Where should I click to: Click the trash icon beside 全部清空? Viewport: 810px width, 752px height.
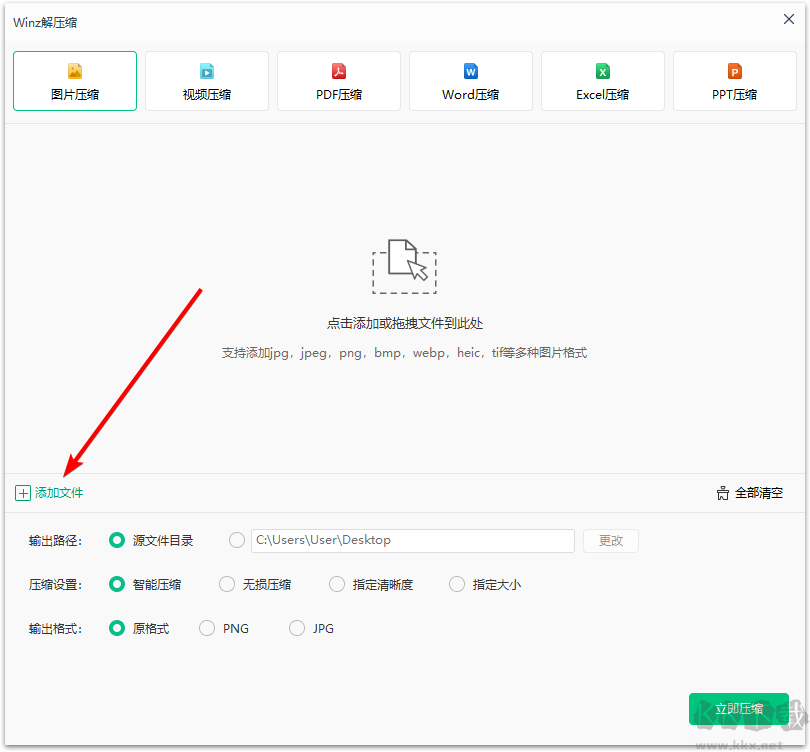tap(723, 492)
